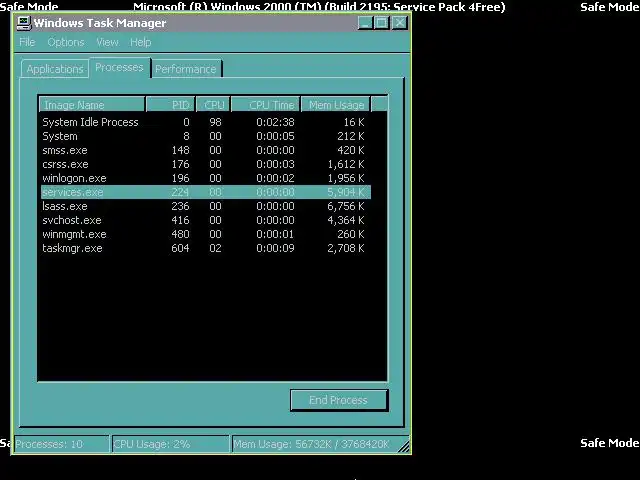Sort by CPU Time column header
The image size is (640, 480).
click(265, 104)
